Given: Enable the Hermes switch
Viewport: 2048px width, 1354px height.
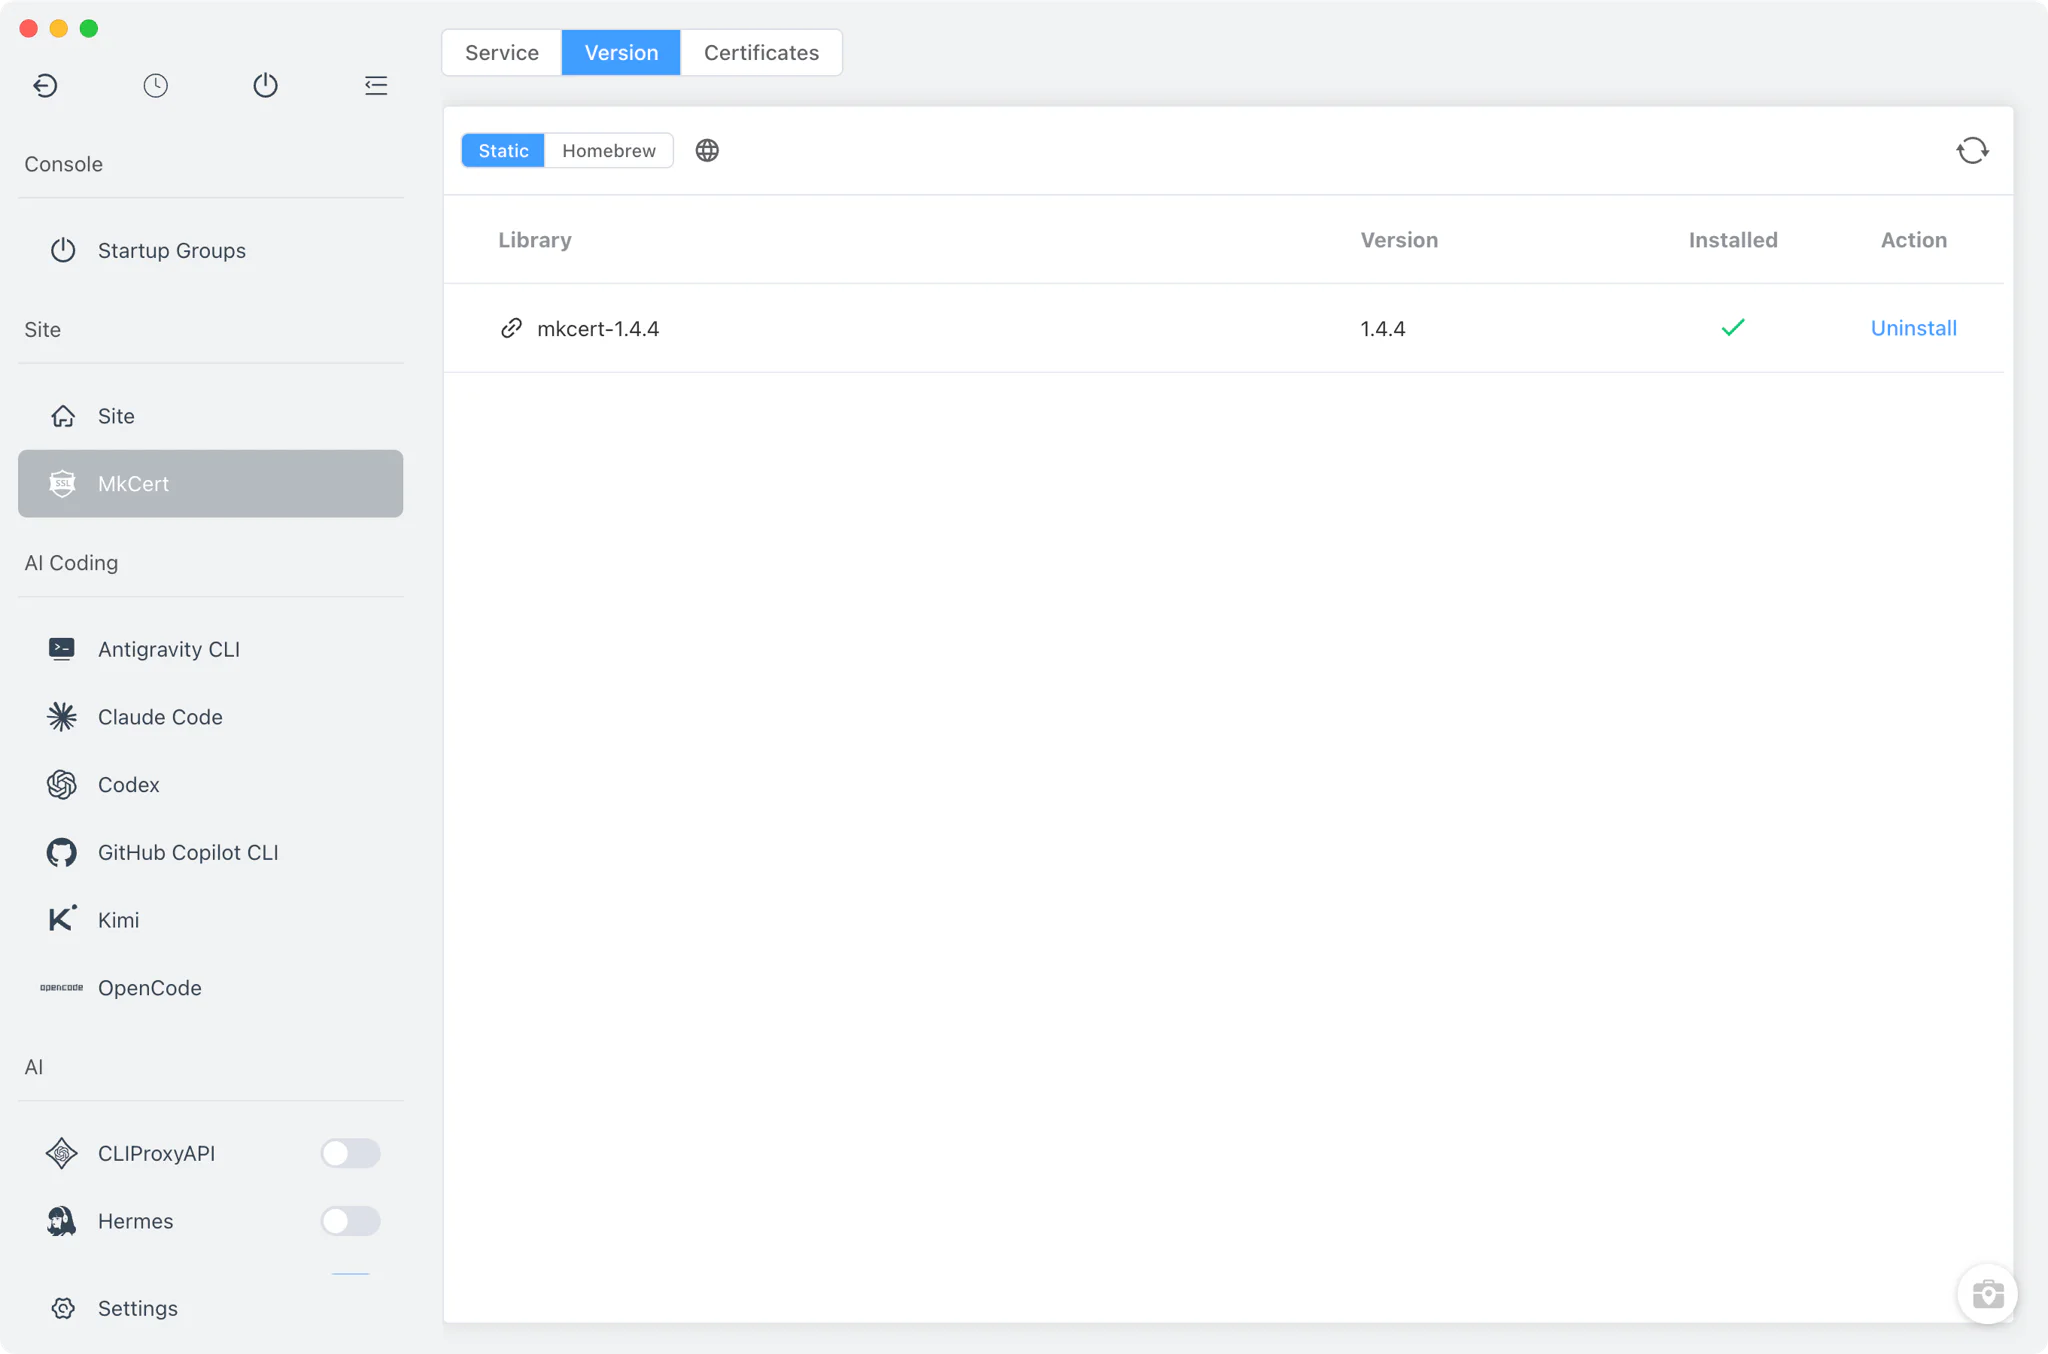Looking at the screenshot, I should (350, 1221).
